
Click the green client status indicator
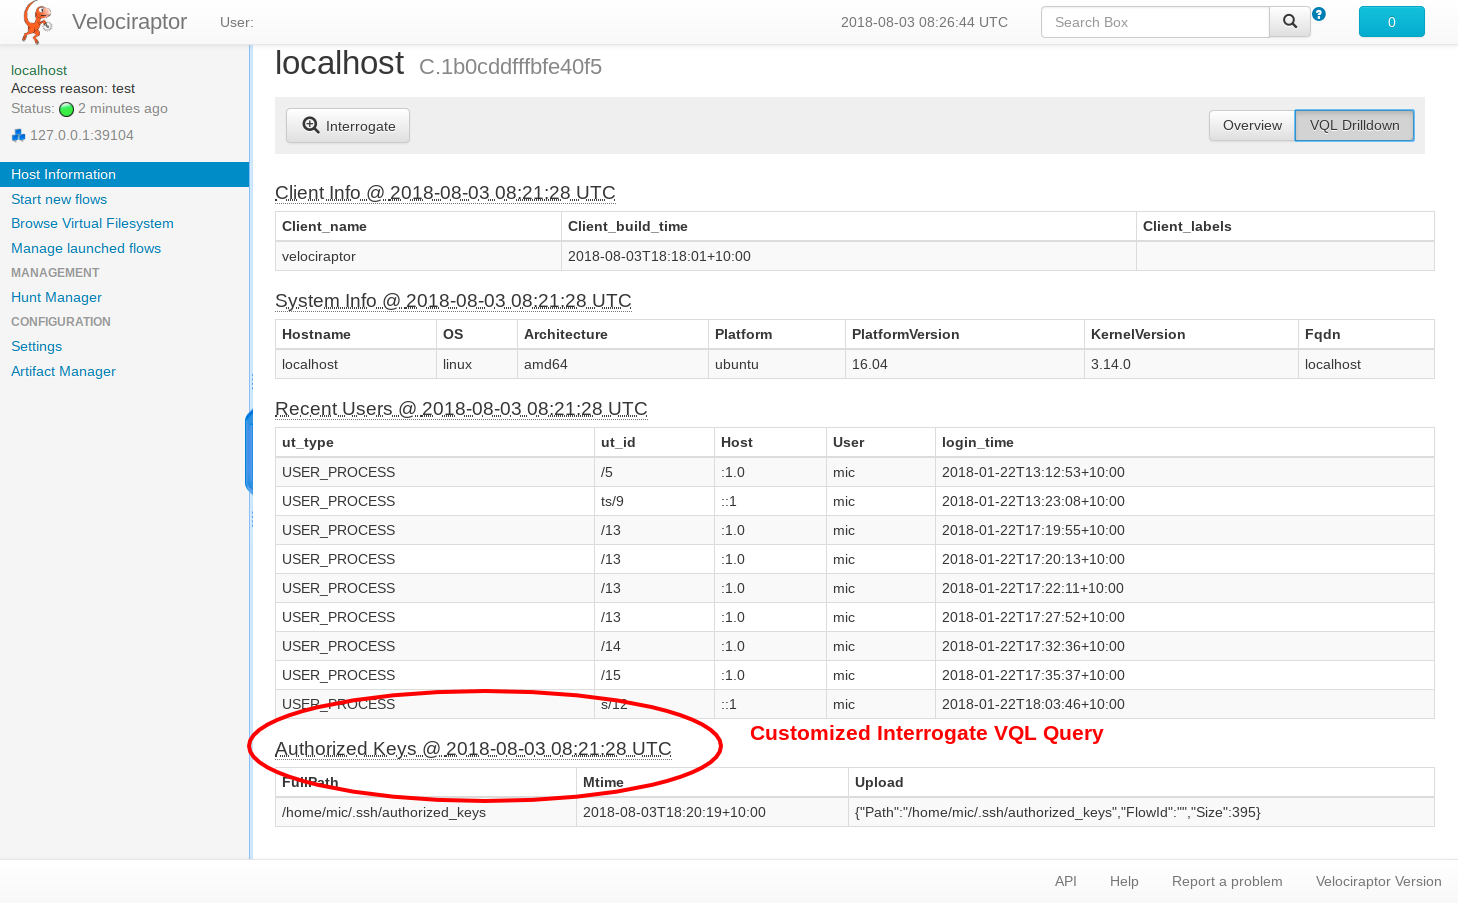coord(66,109)
